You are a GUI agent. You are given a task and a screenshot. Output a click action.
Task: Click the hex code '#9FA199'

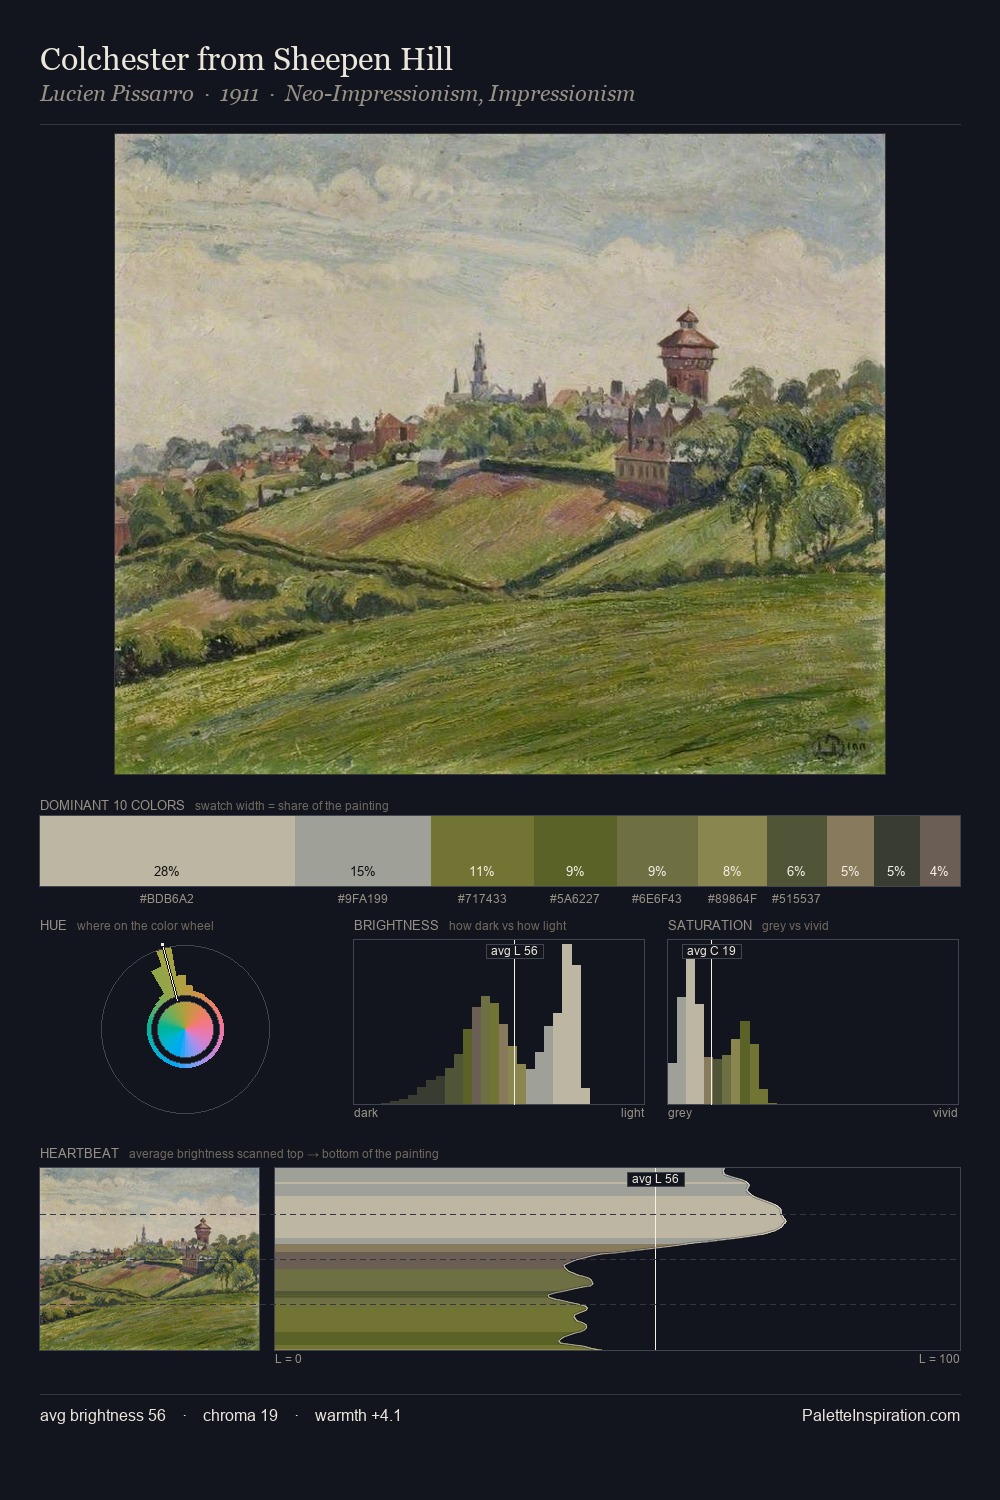pyautogui.click(x=363, y=899)
